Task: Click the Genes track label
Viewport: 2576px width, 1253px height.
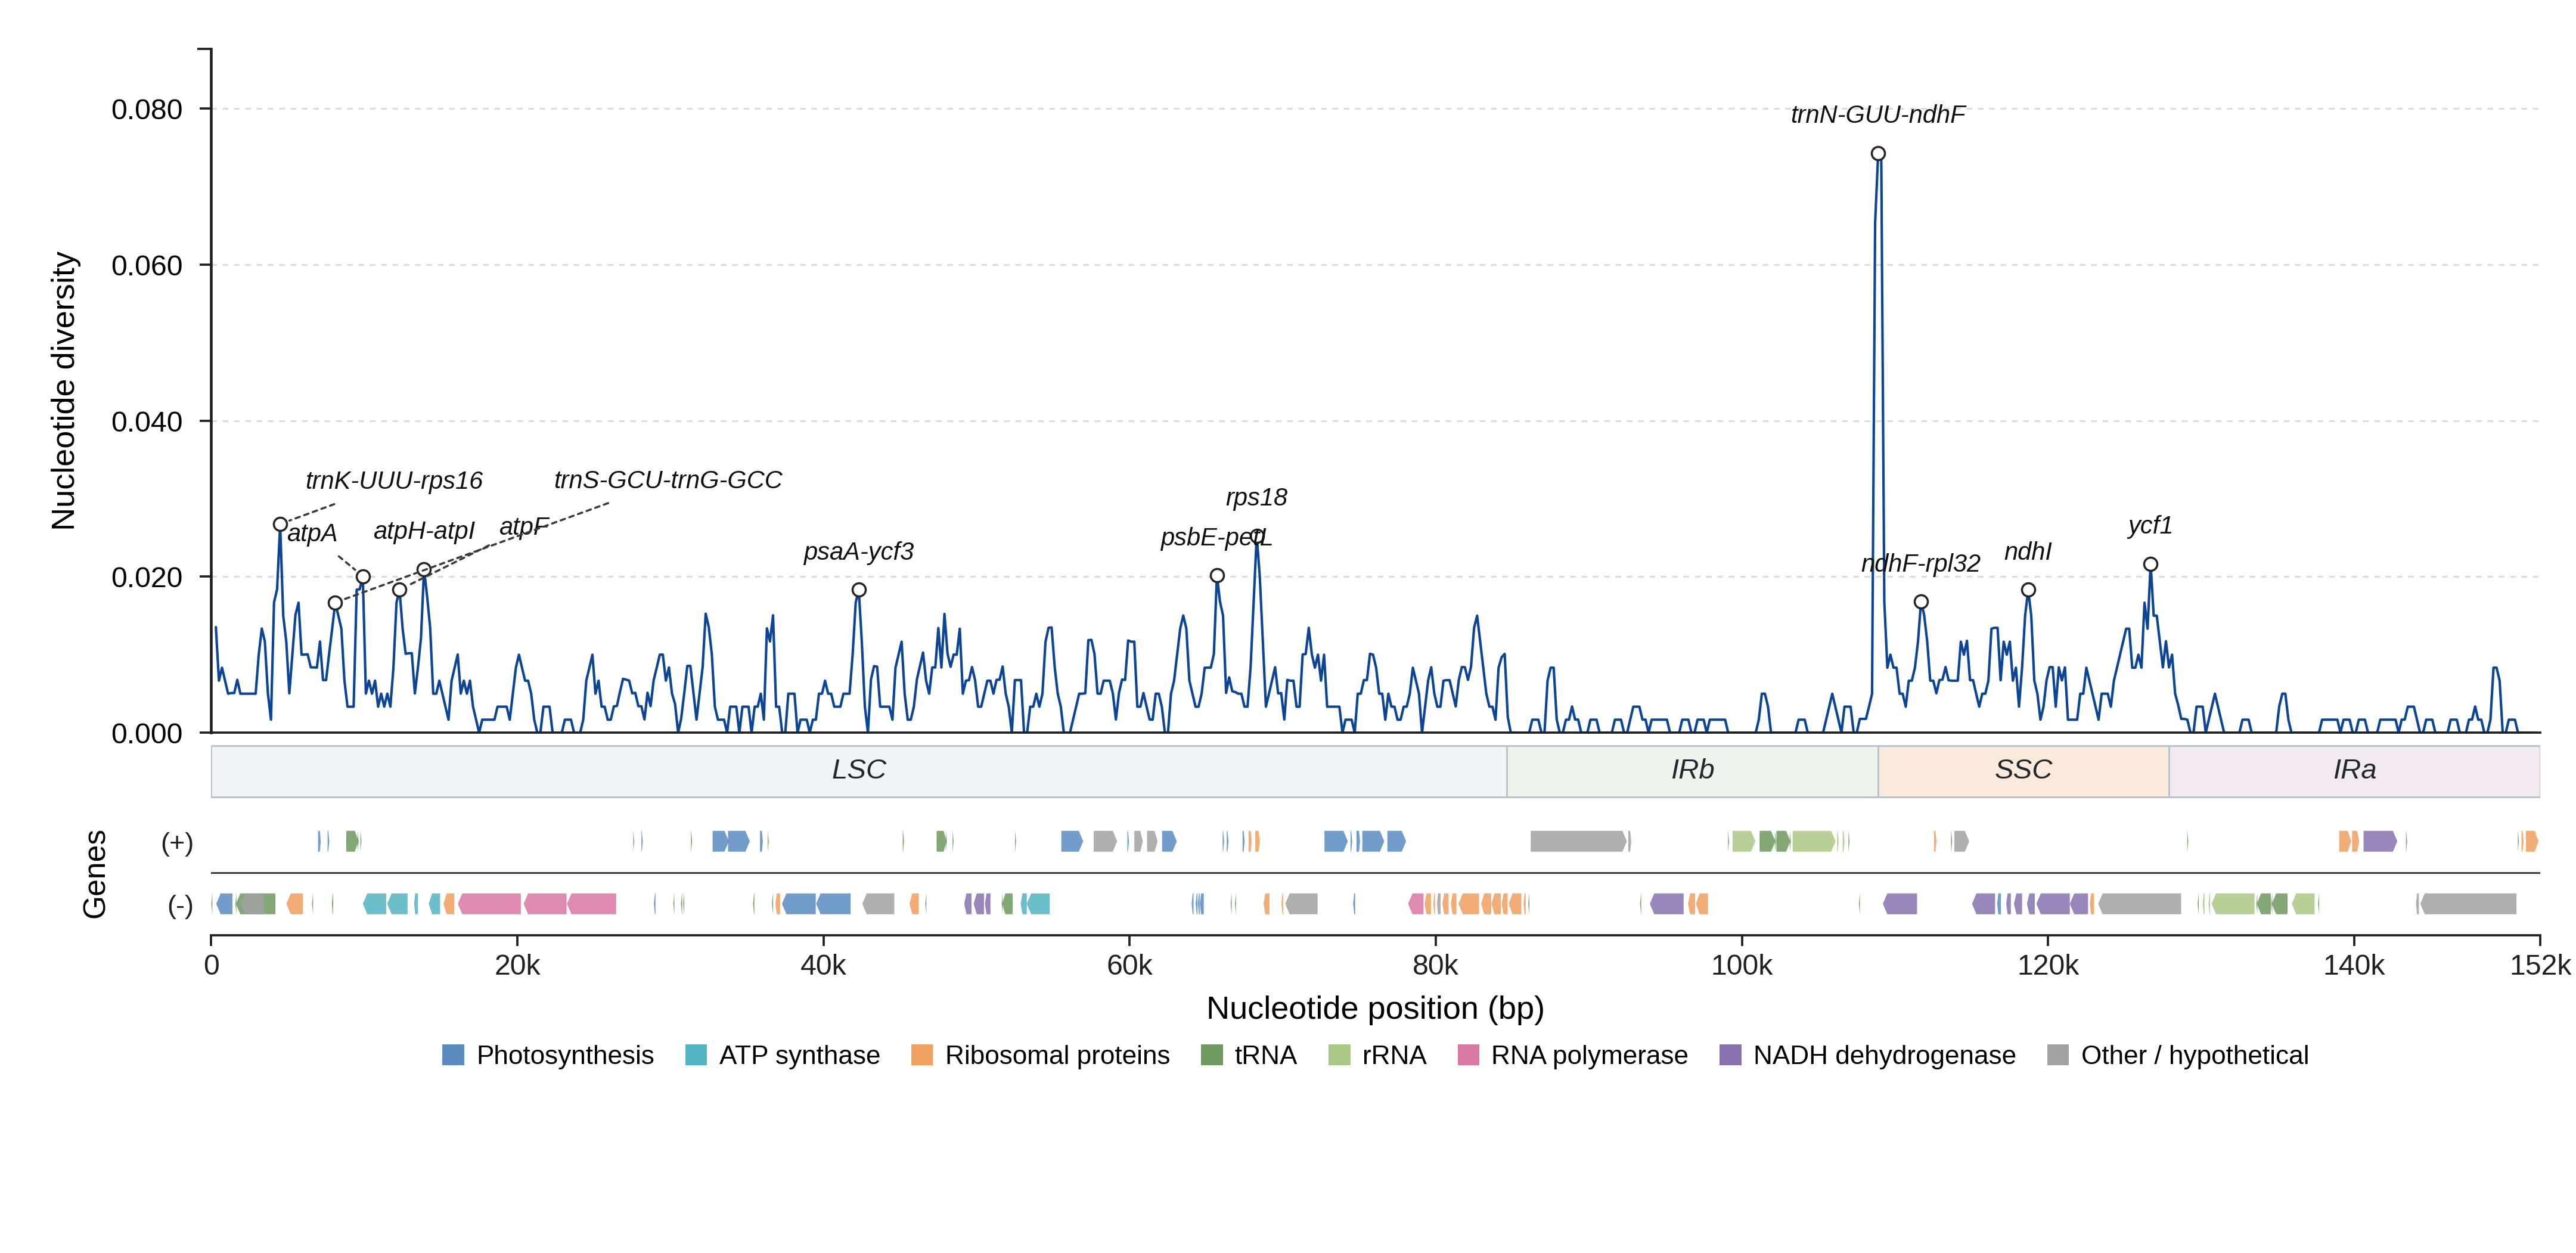Action: (94, 874)
